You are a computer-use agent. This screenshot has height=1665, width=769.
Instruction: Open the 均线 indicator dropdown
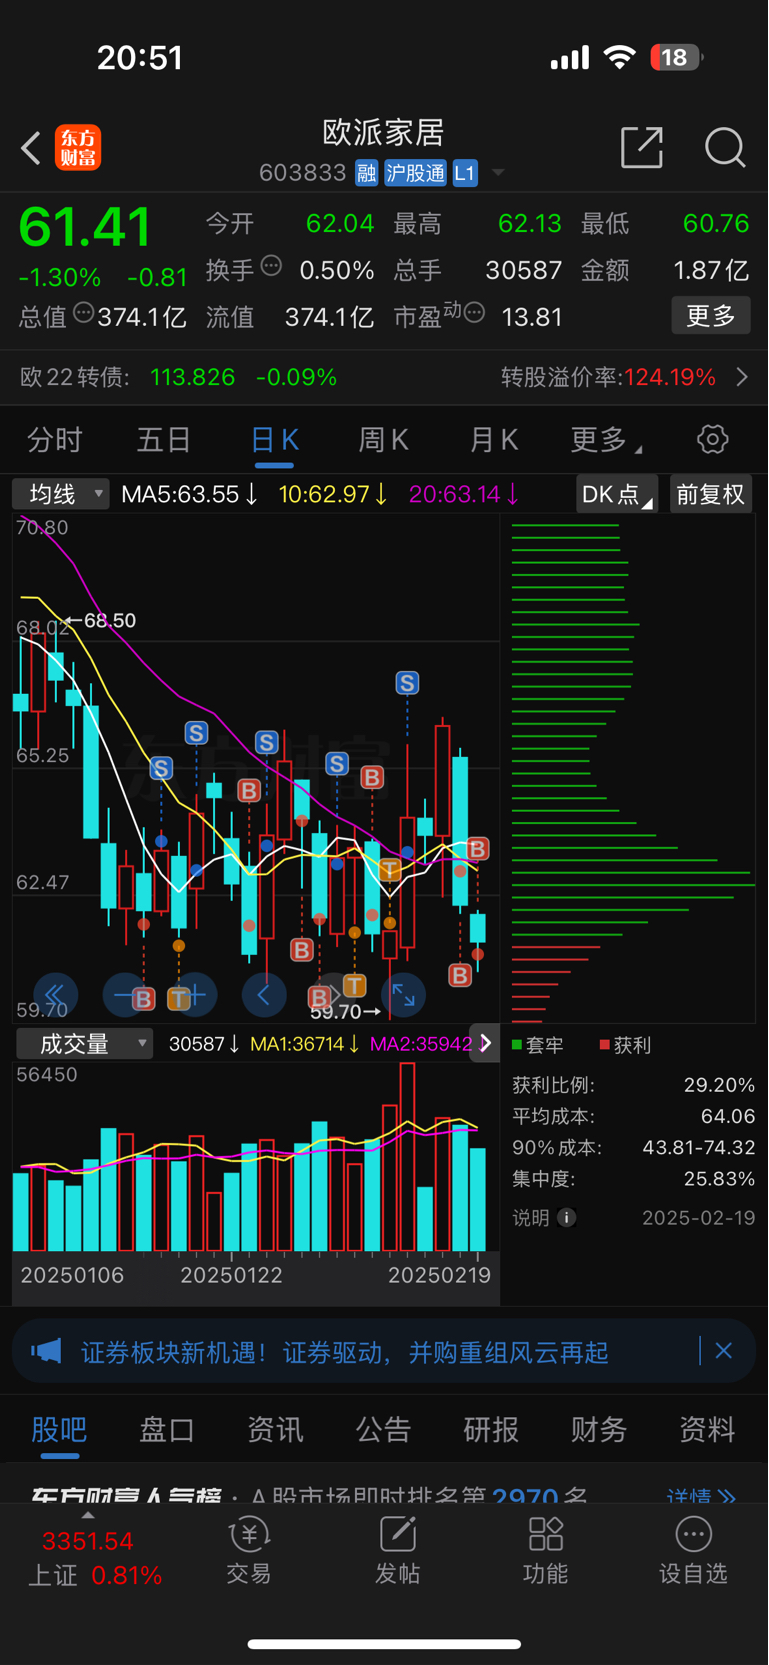[61, 494]
